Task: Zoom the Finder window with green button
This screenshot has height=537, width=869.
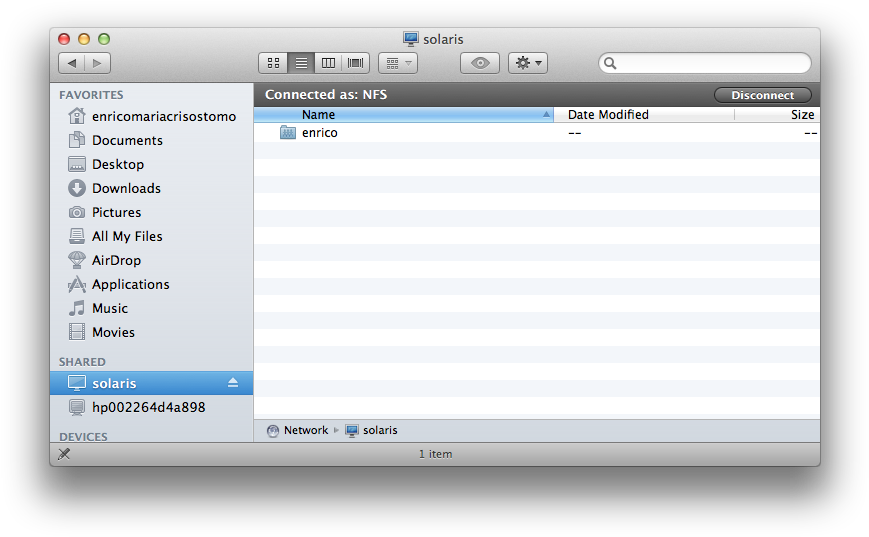Action: 104,39
